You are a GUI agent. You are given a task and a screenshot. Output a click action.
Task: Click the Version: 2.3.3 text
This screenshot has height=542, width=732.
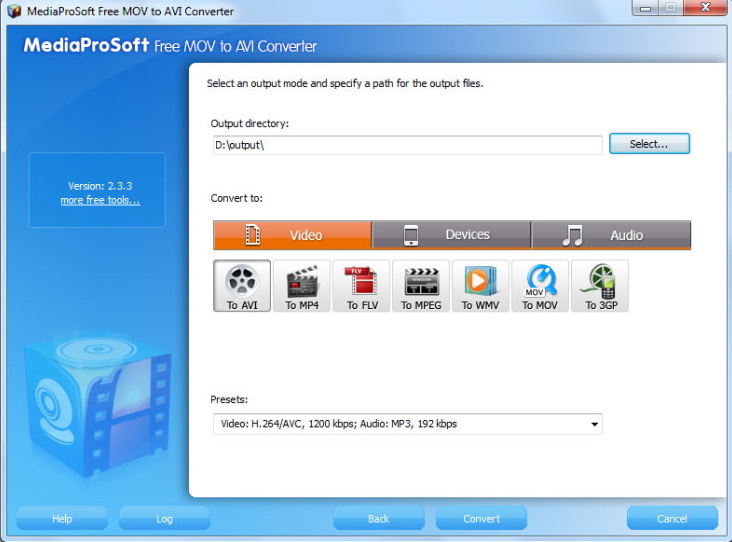(100, 186)
